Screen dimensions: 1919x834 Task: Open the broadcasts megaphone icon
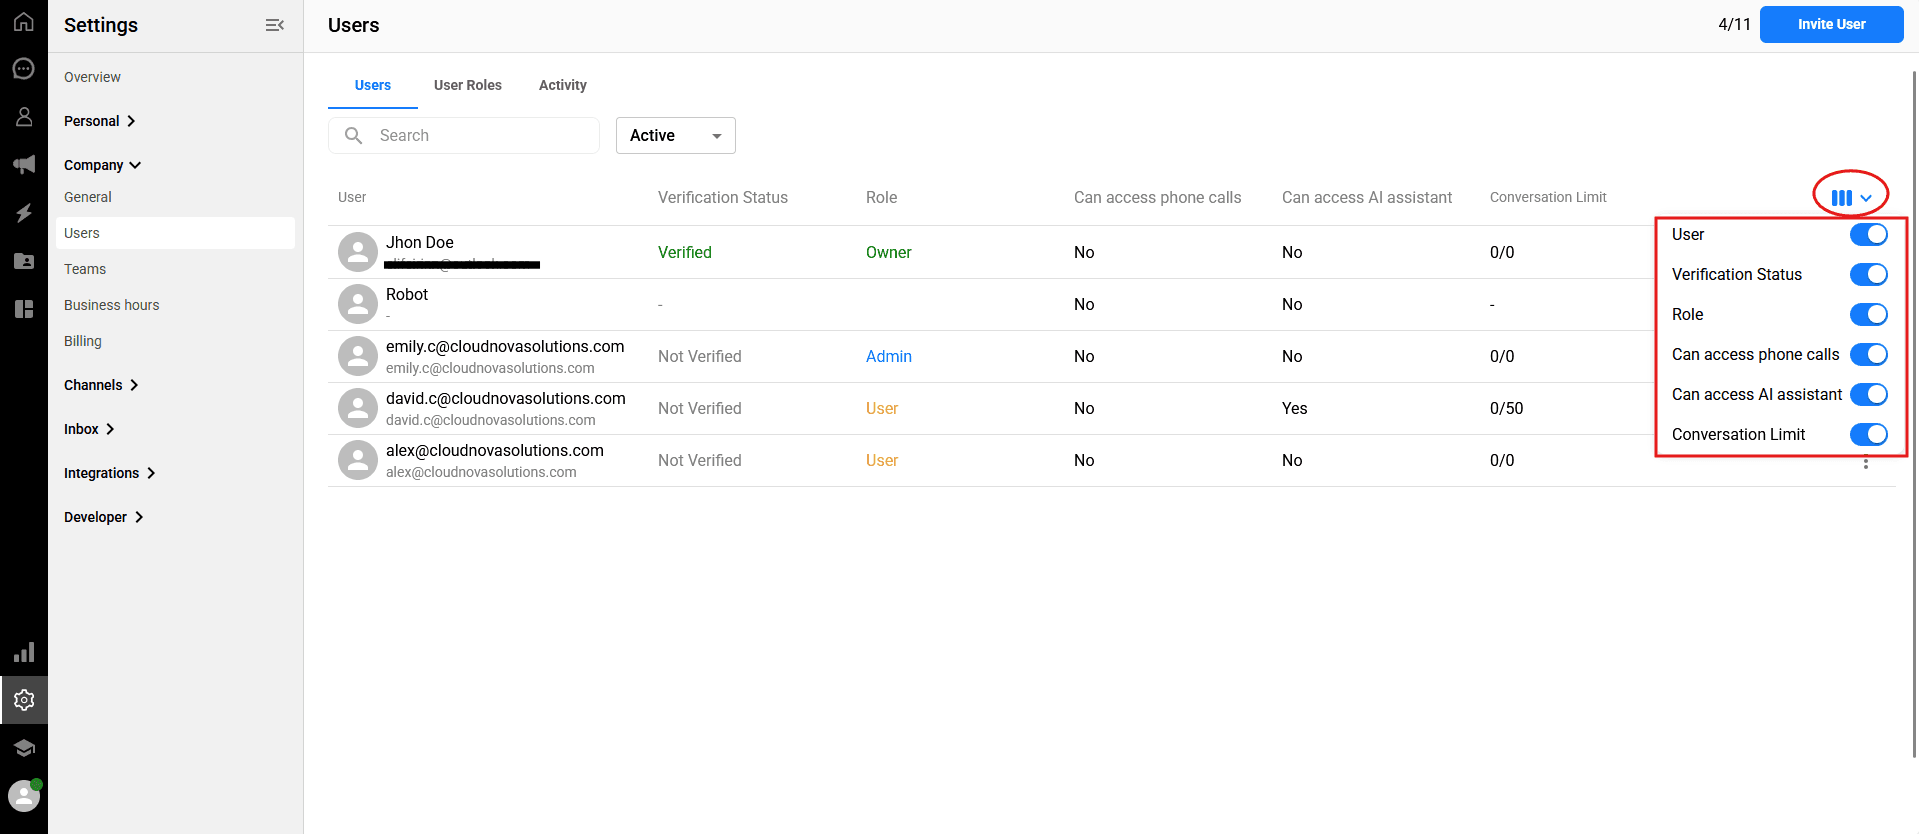pyautogui.click(x=24, y=165)
